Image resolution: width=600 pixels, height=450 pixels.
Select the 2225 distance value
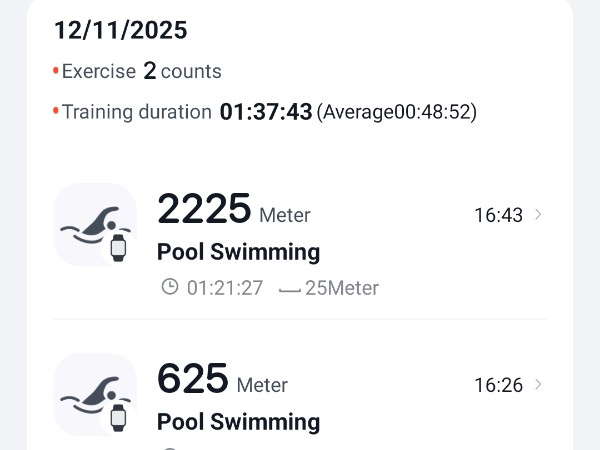point(204,209)
